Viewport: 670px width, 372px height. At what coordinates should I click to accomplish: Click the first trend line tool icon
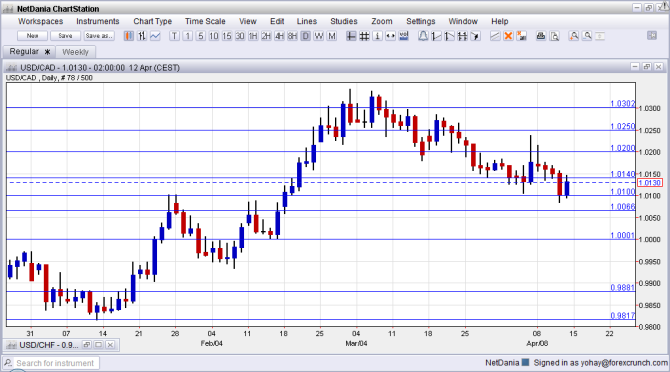tap(436, 36)
